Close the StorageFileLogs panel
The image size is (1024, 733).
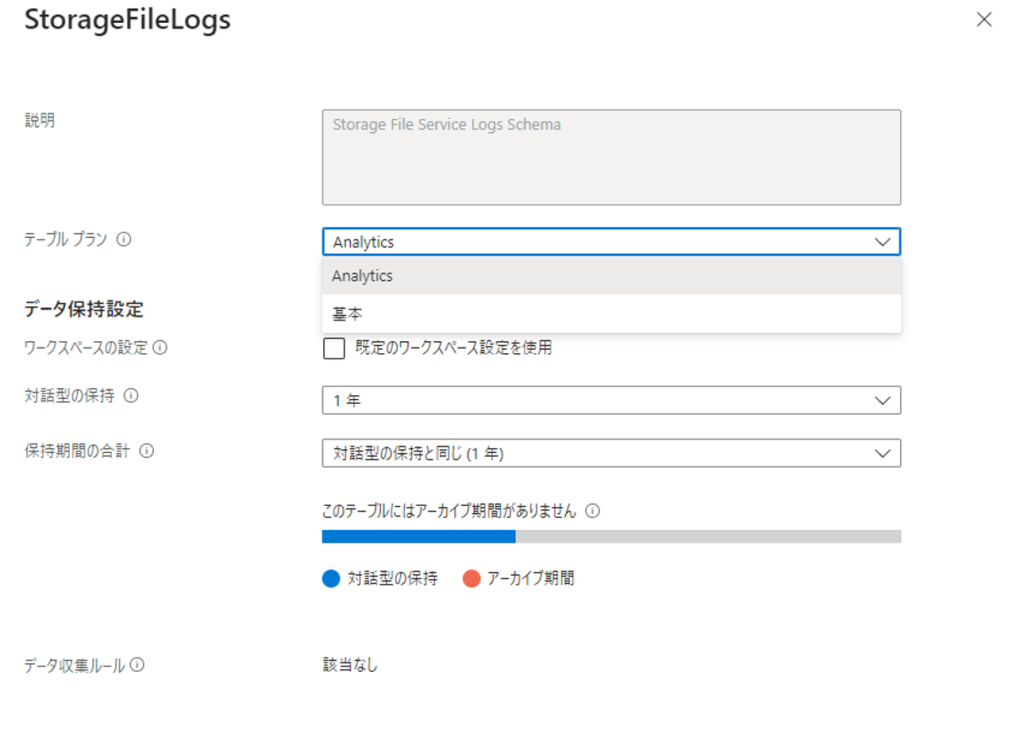[x=984, y=20]
